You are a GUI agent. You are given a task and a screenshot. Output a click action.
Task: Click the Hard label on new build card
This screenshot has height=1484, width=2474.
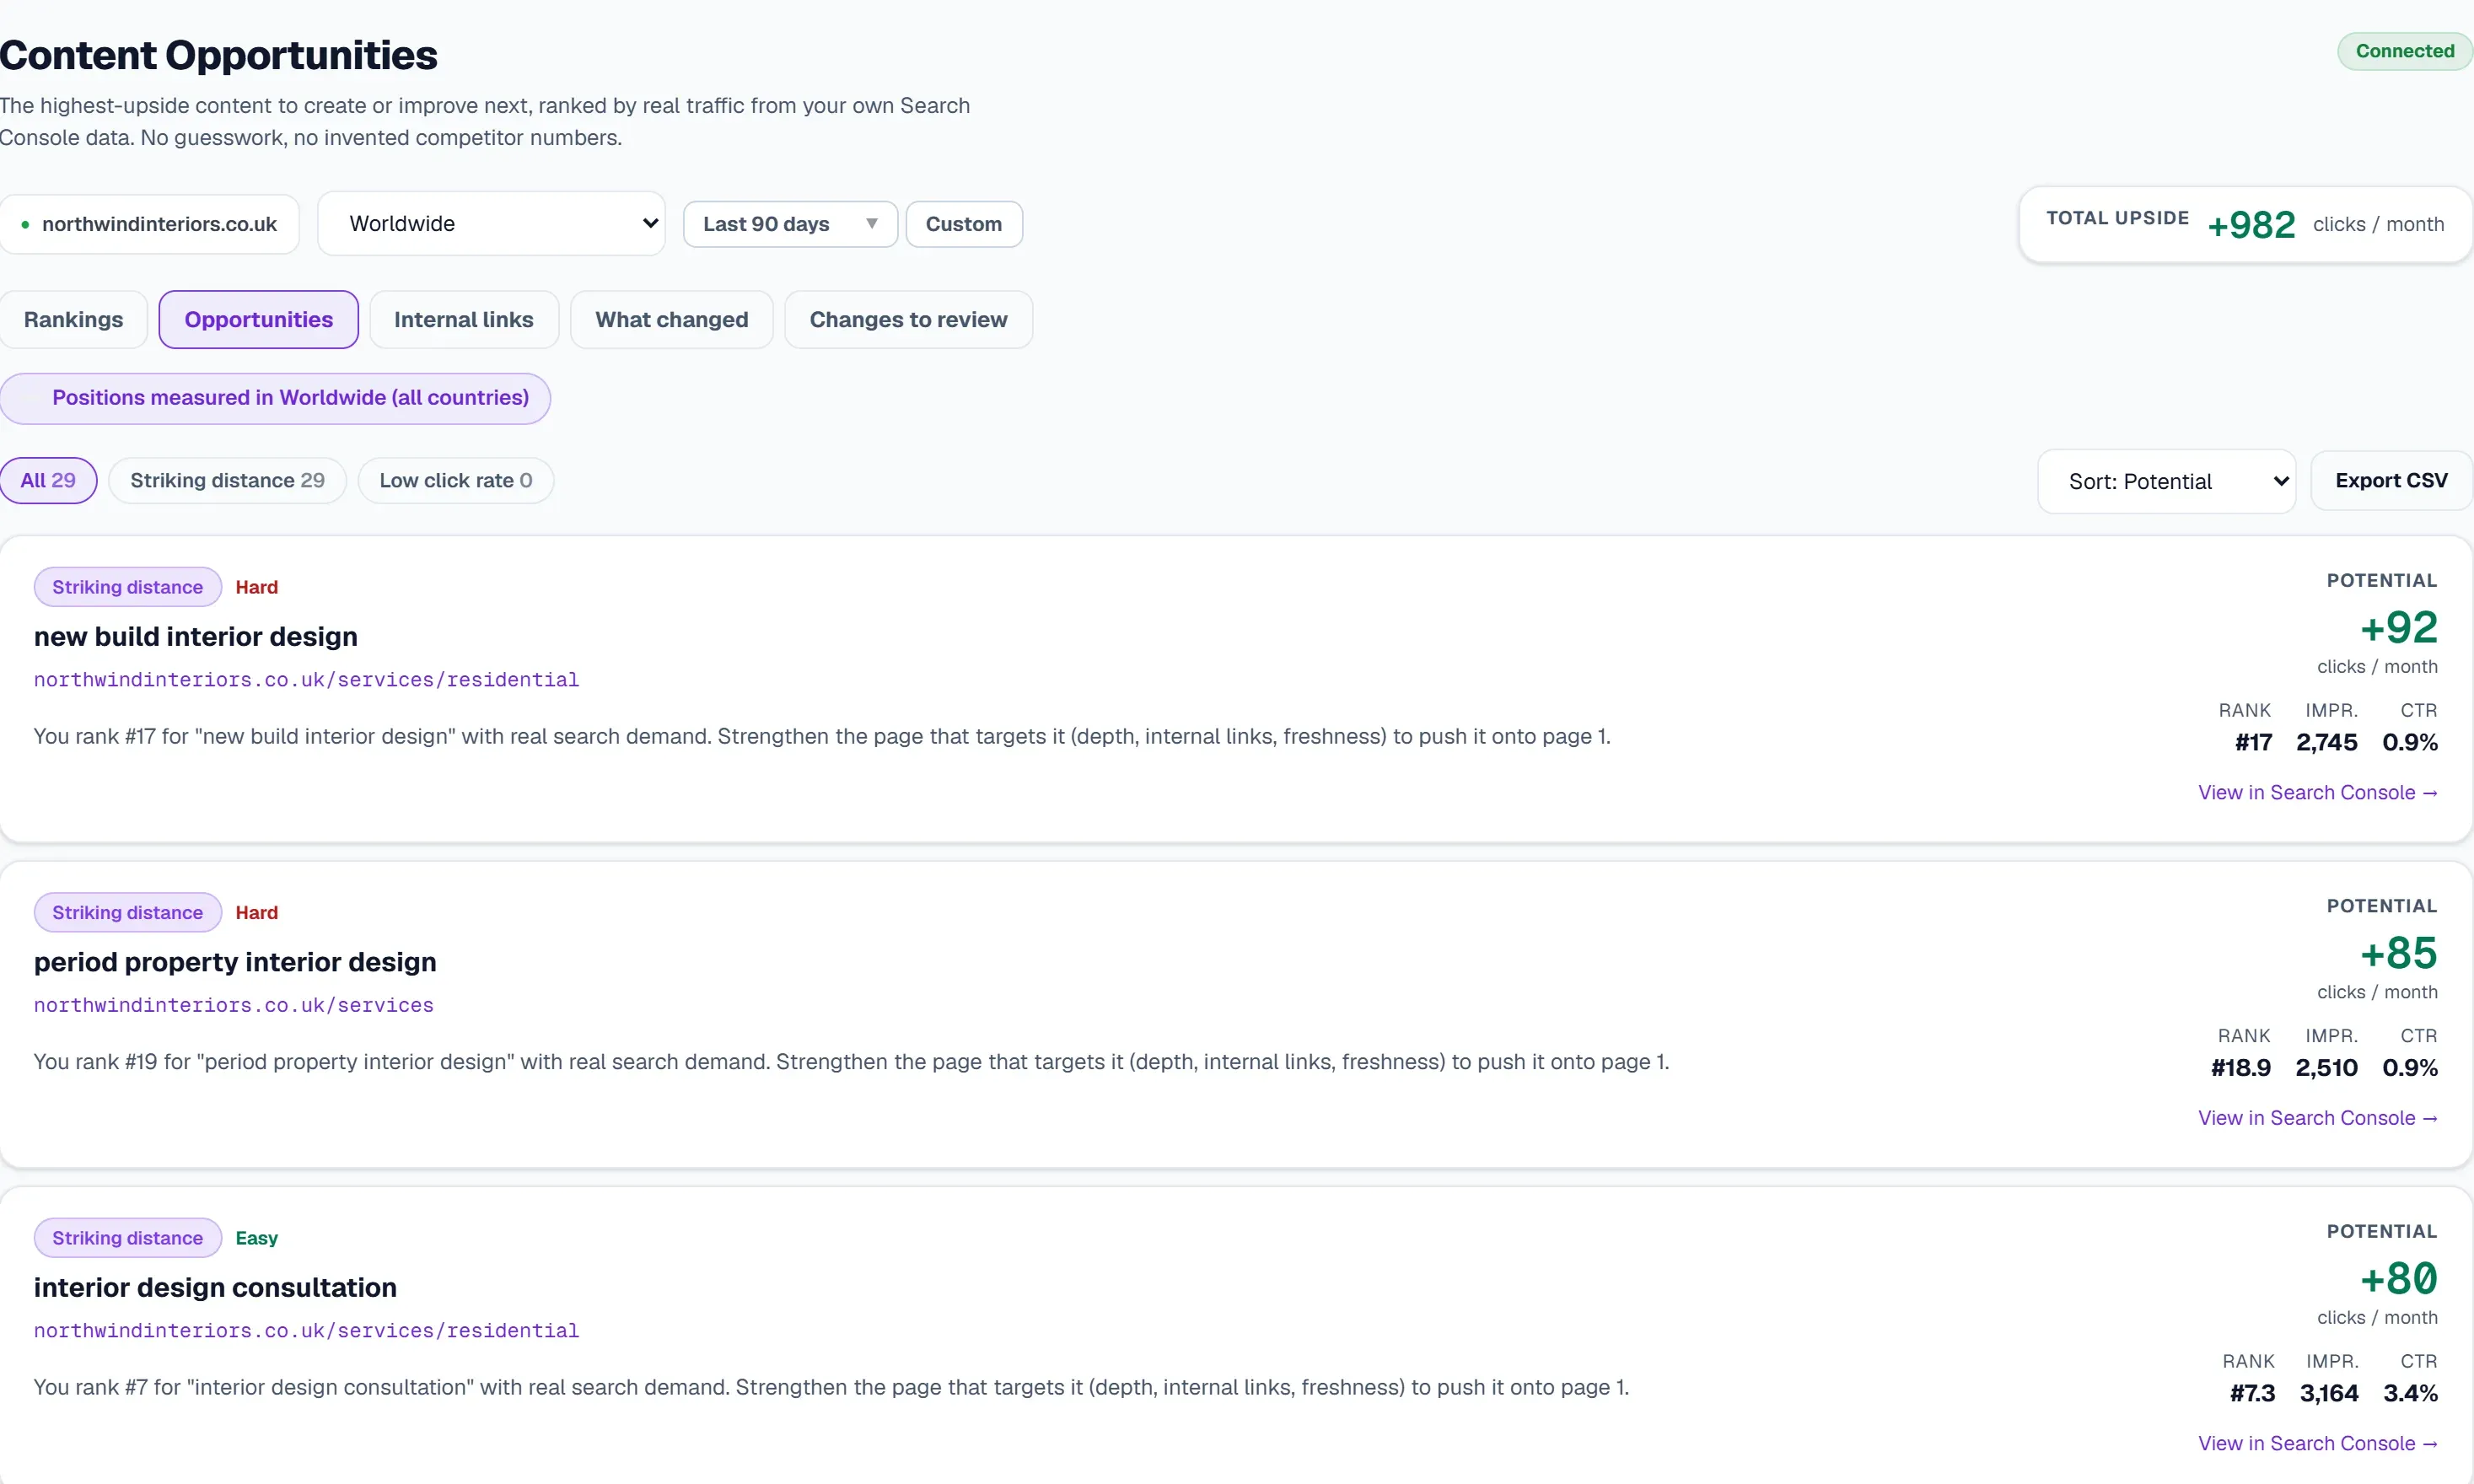pyautogui.click(x=256, y=587)
